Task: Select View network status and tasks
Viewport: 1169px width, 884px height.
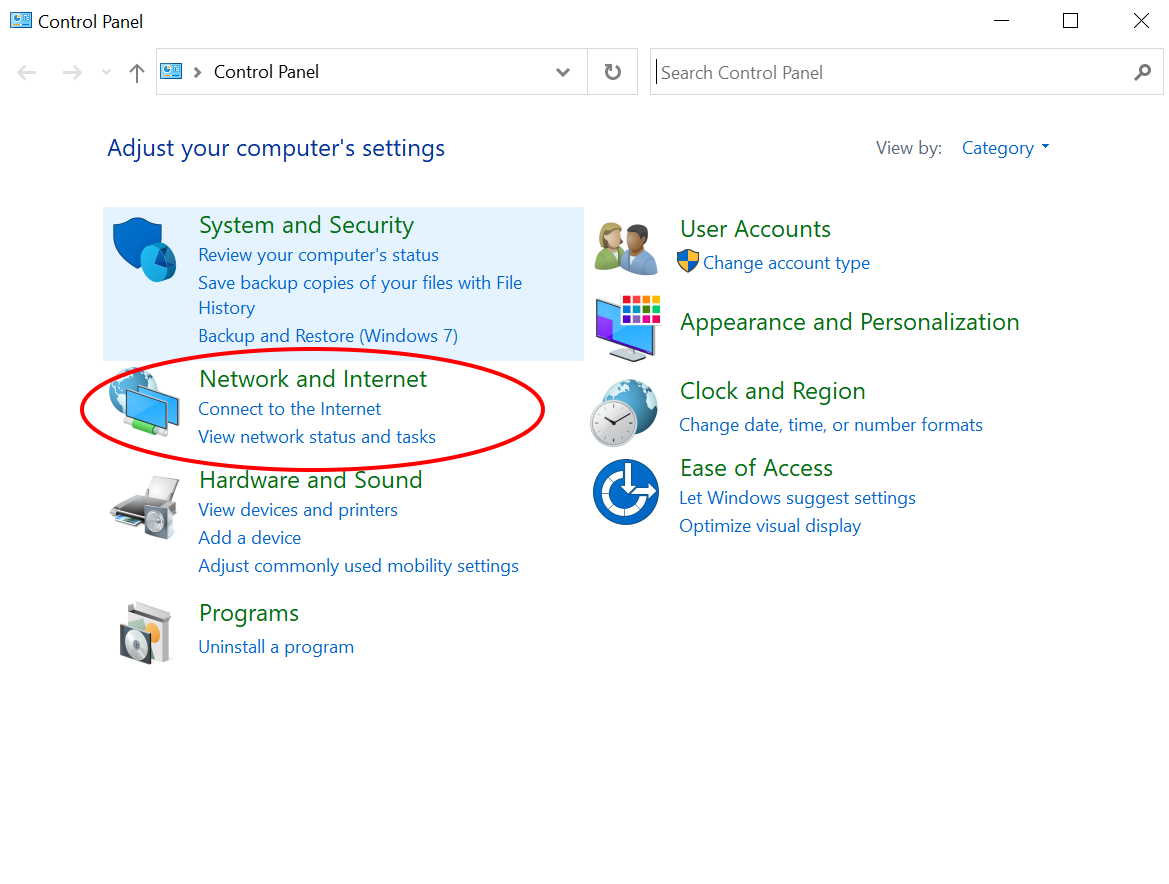Action: click(x=317, y=437)
